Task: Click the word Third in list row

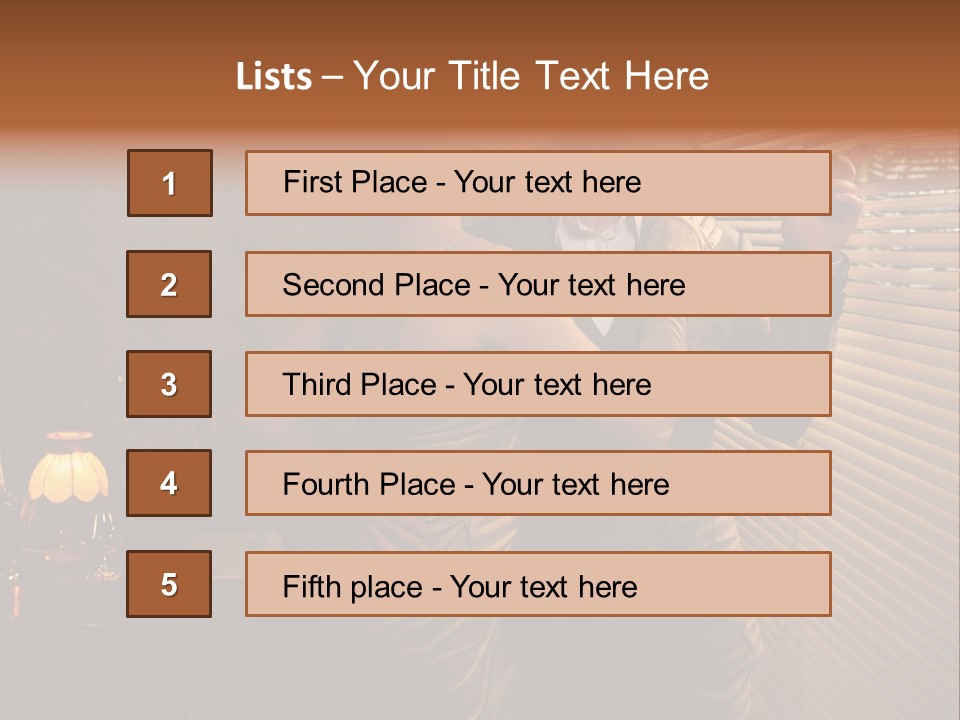Action: 317,384
